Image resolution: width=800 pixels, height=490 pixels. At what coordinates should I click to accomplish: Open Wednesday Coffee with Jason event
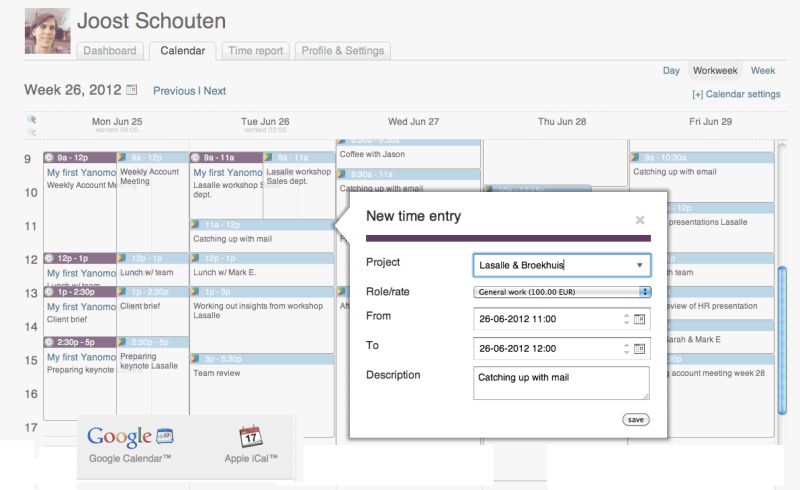click(x=409, y=152)
